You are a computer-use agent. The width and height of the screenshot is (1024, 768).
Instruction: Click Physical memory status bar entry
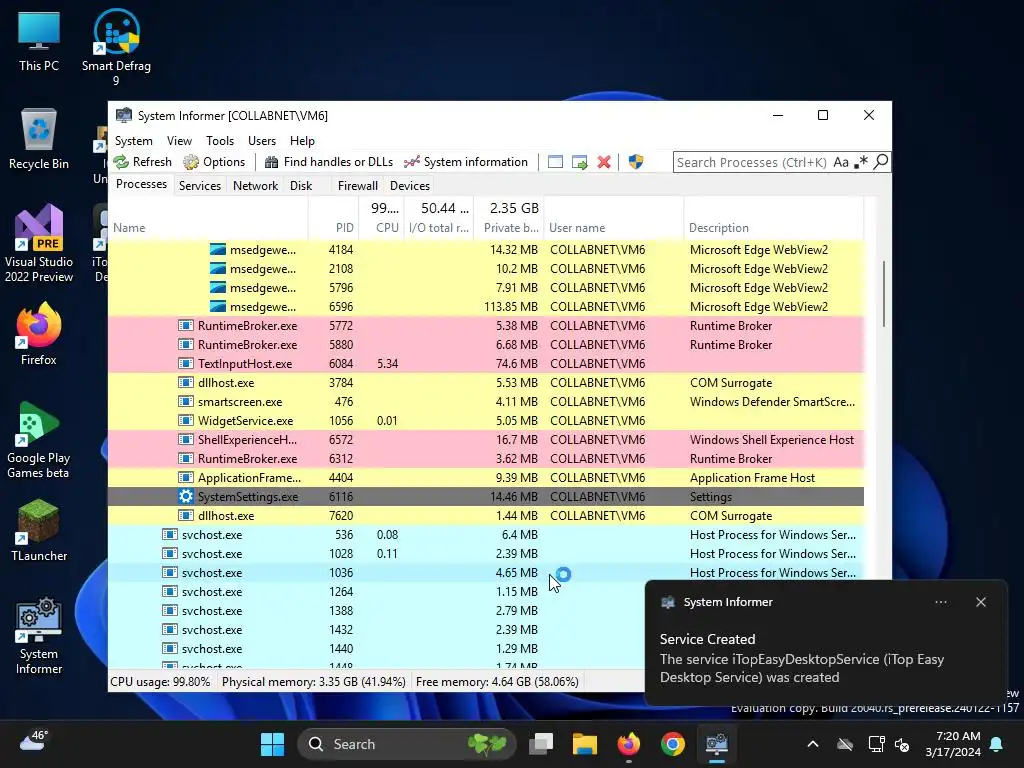[x=313, y=682]
